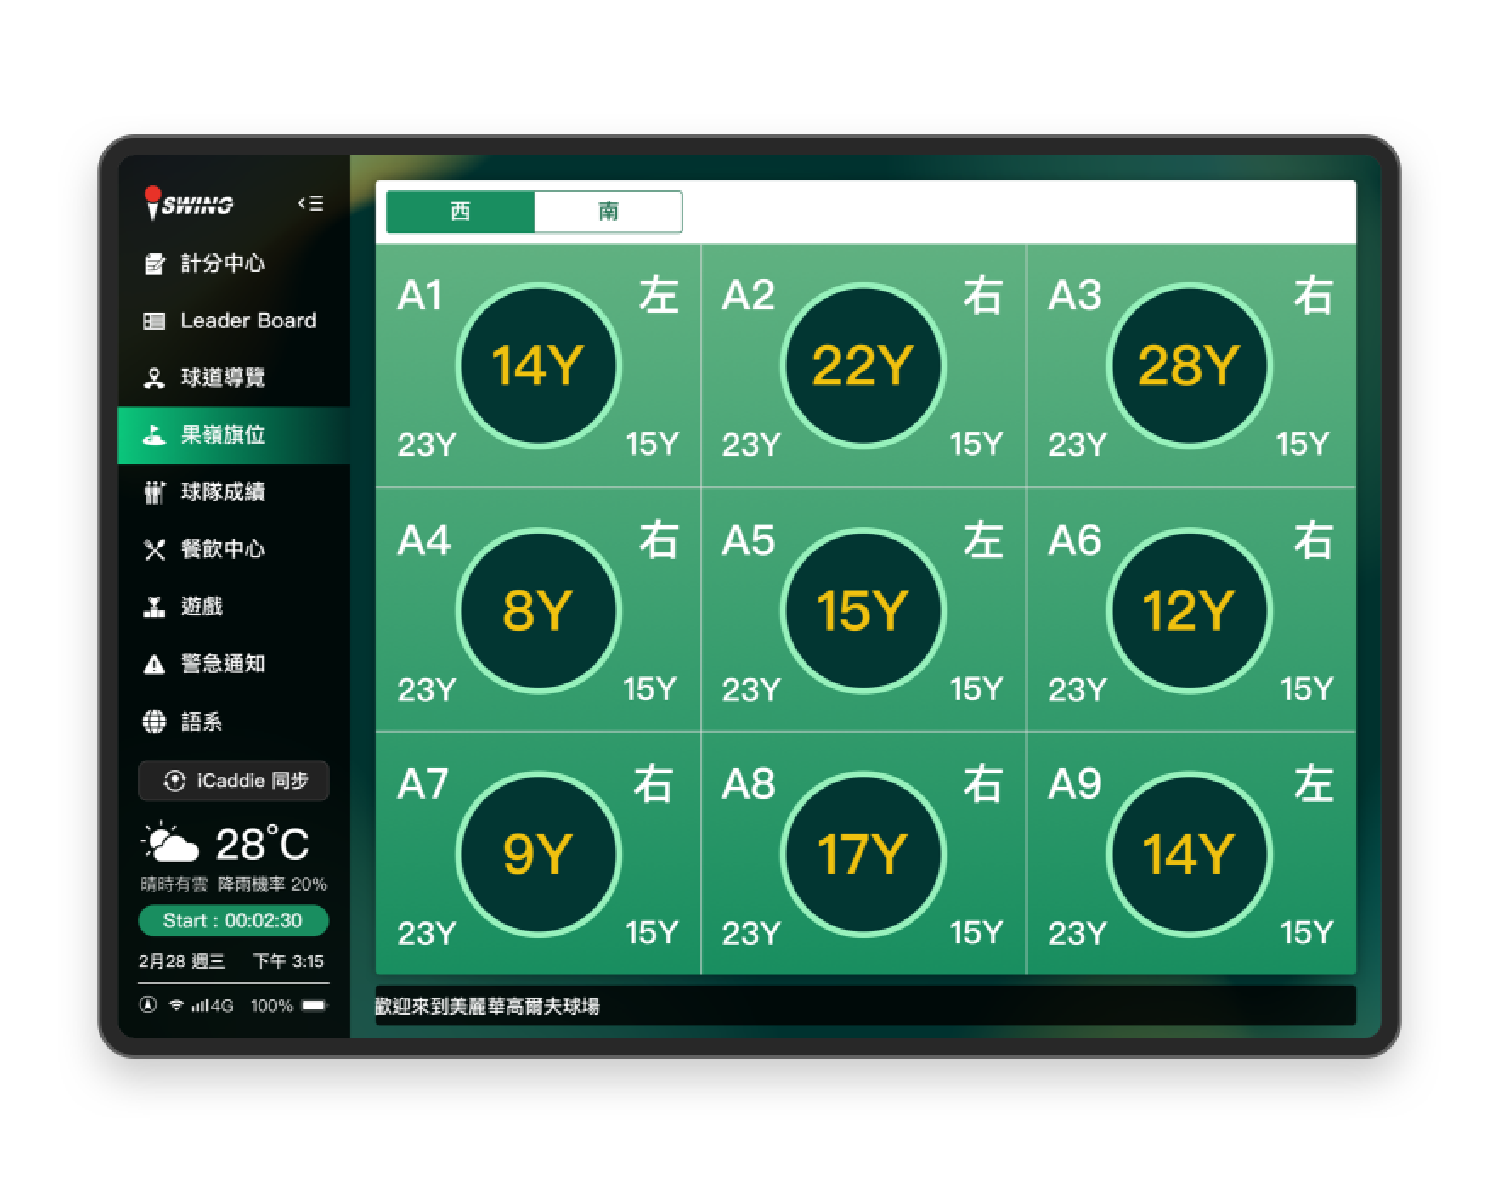Click the 15Y value in A3 card

click(x=1303, y=444)
